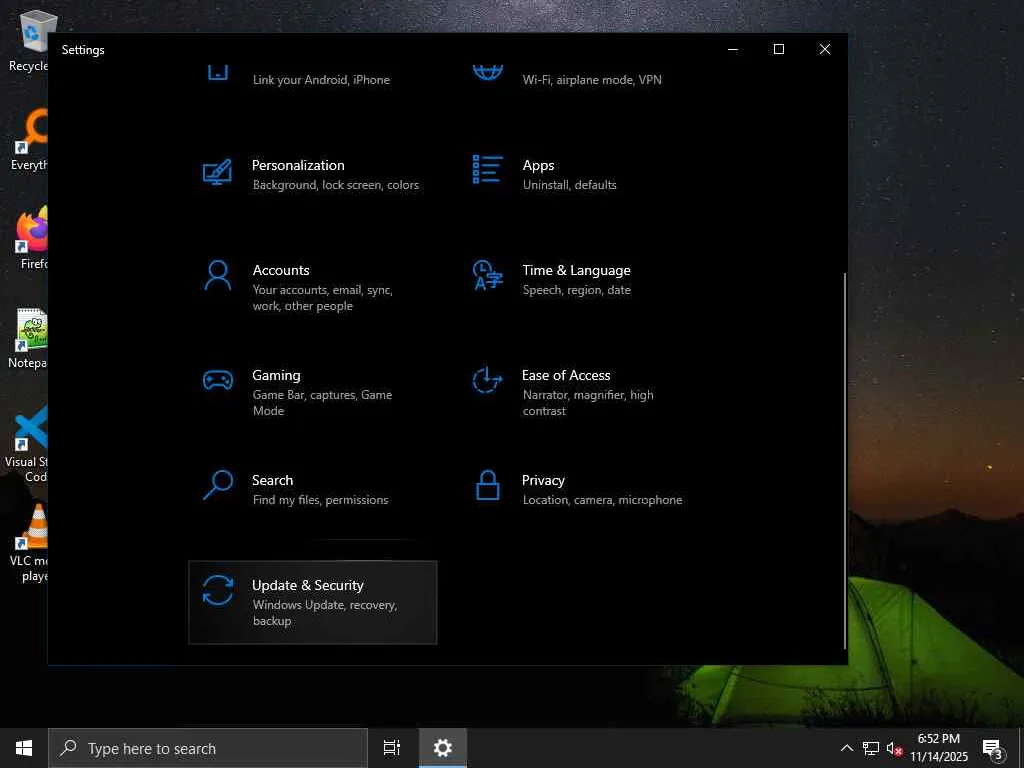The image size is (1024, 768).
Task: Open the Update & Security sync icon
Action: point(217,590)
